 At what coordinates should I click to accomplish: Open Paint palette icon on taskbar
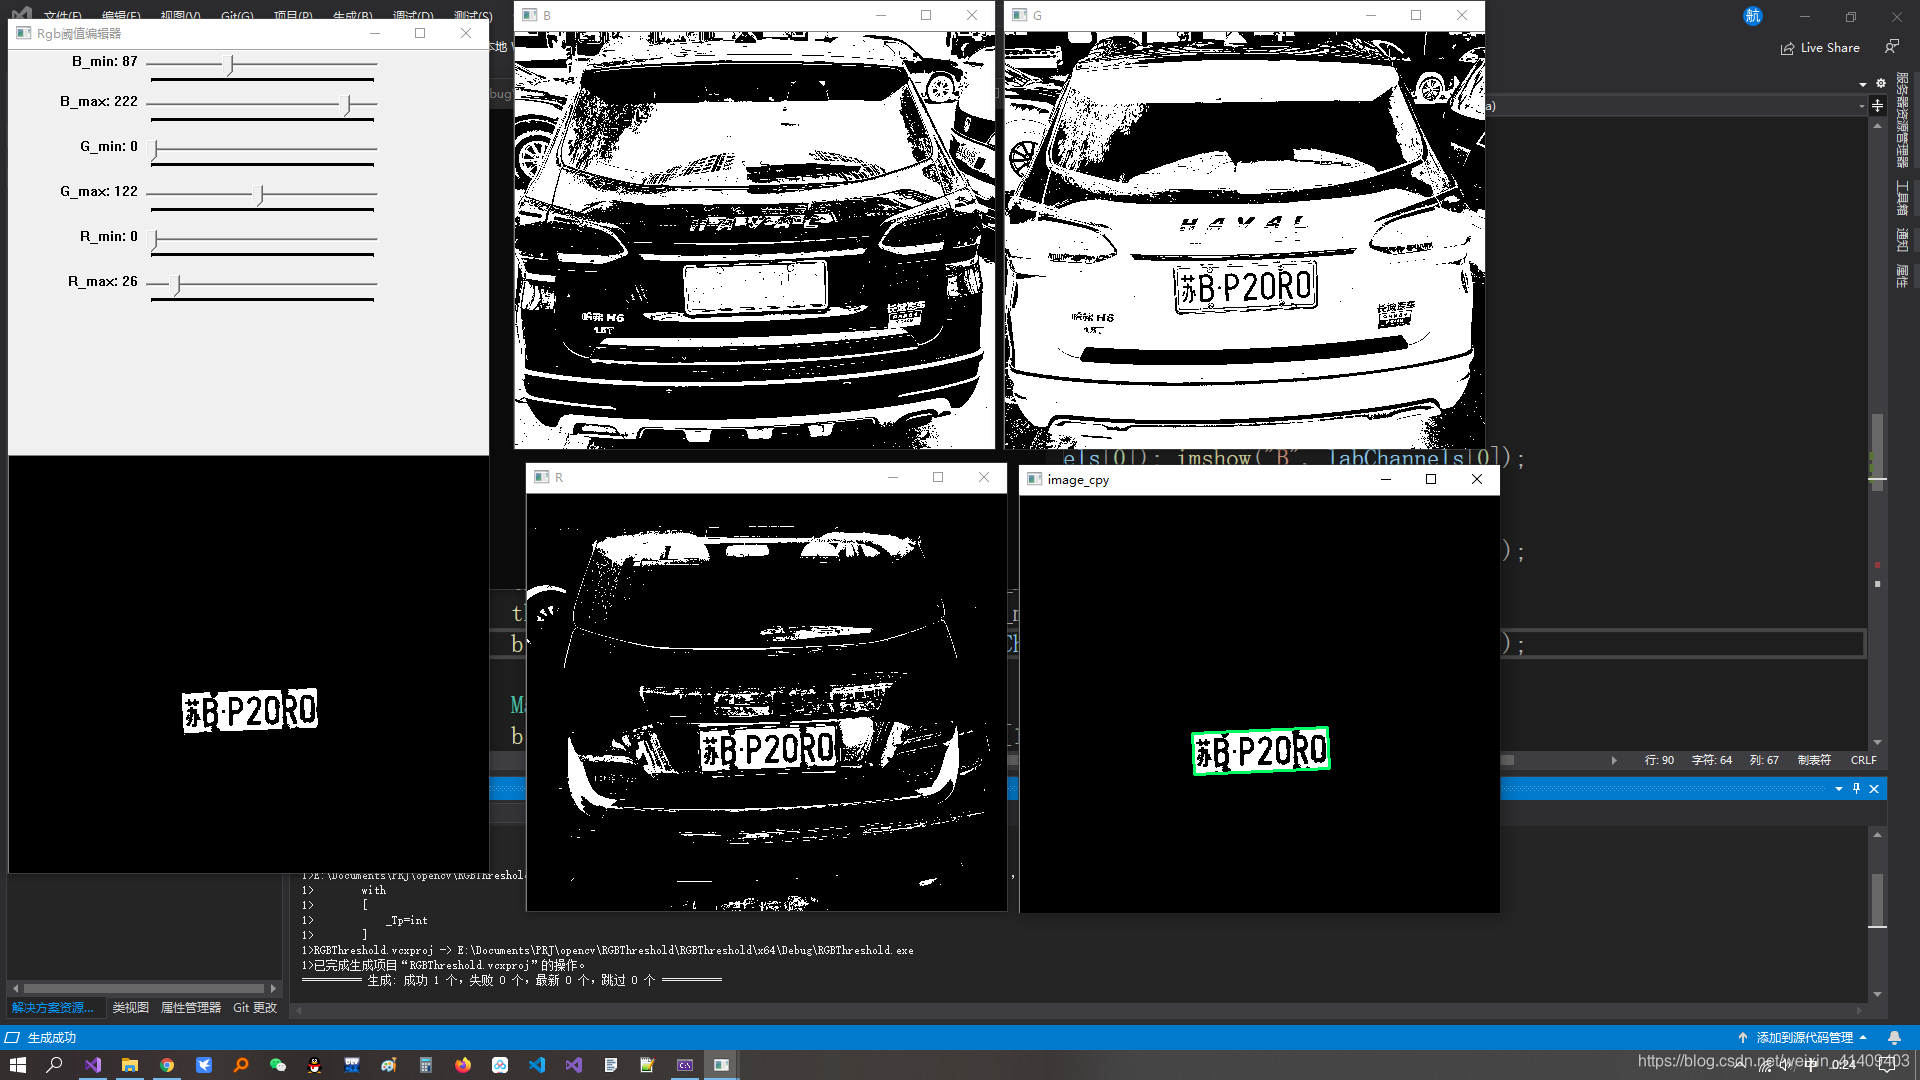[389, 1065]
